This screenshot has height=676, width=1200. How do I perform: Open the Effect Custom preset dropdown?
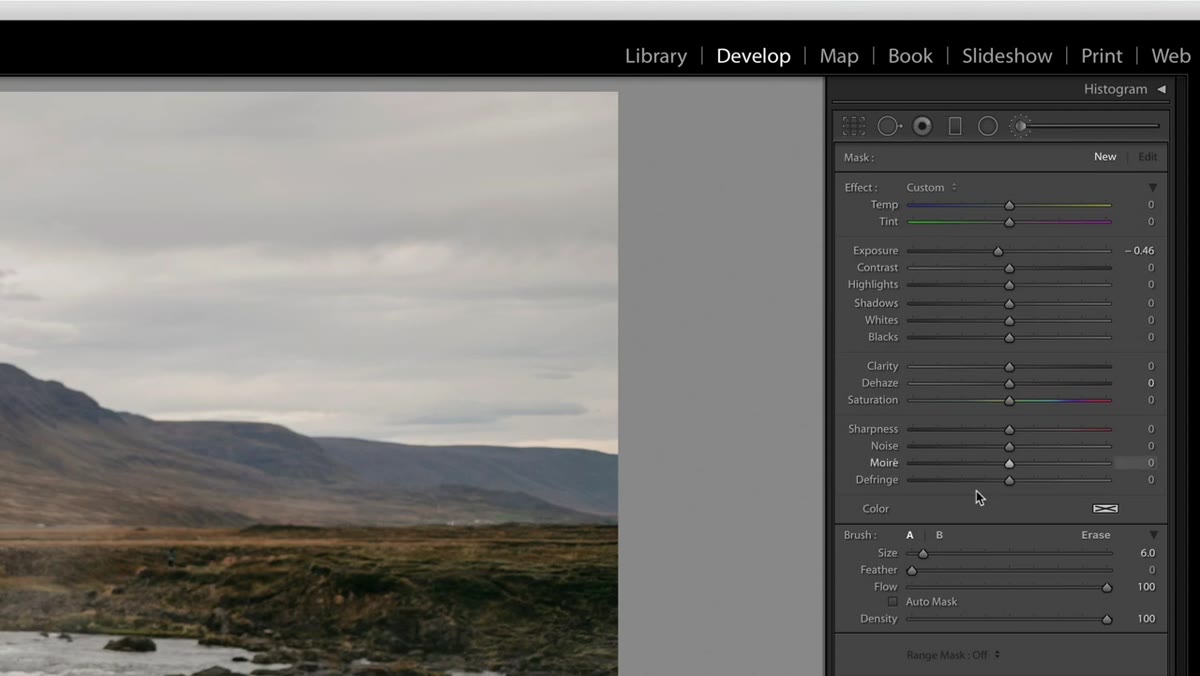click(931, 187)
